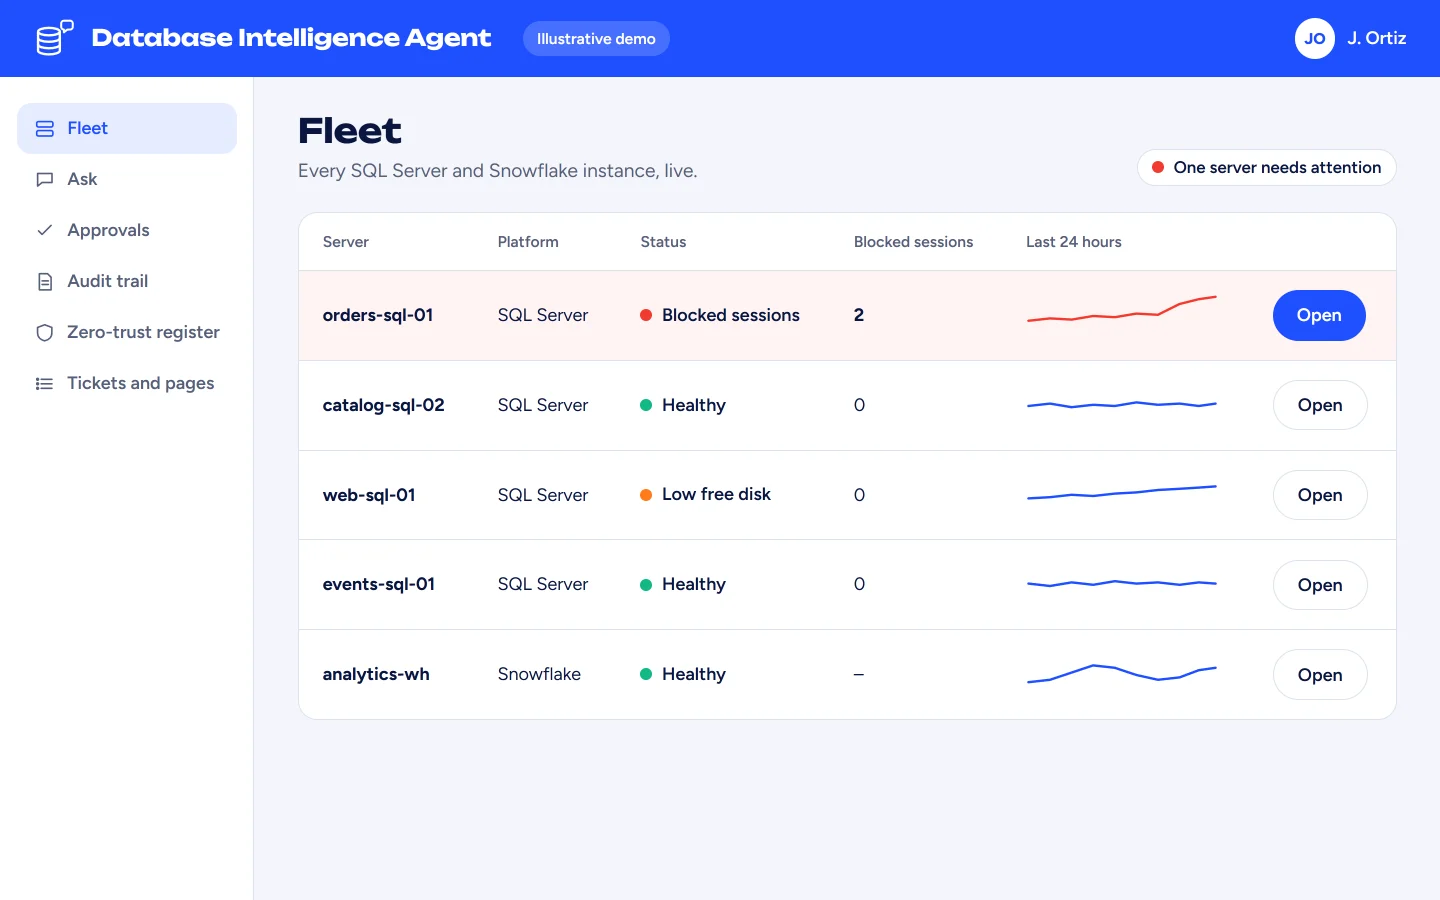Click the green status dot for analytics-wh

click(646, 675)
